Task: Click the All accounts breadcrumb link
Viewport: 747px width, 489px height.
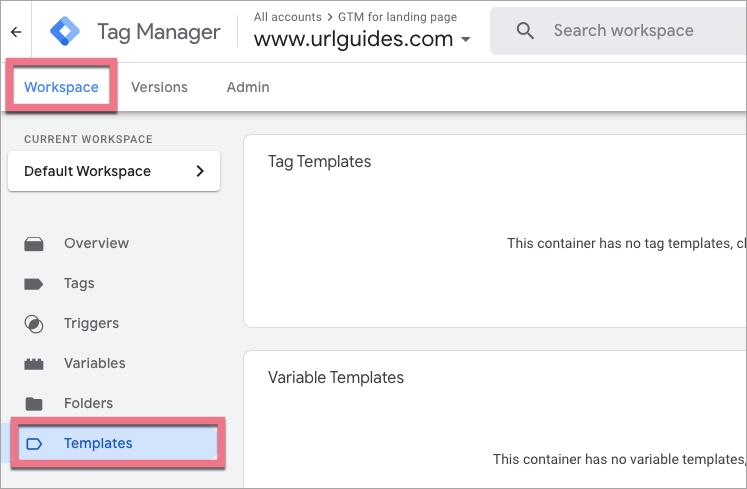Action: (x=287, y=17)
